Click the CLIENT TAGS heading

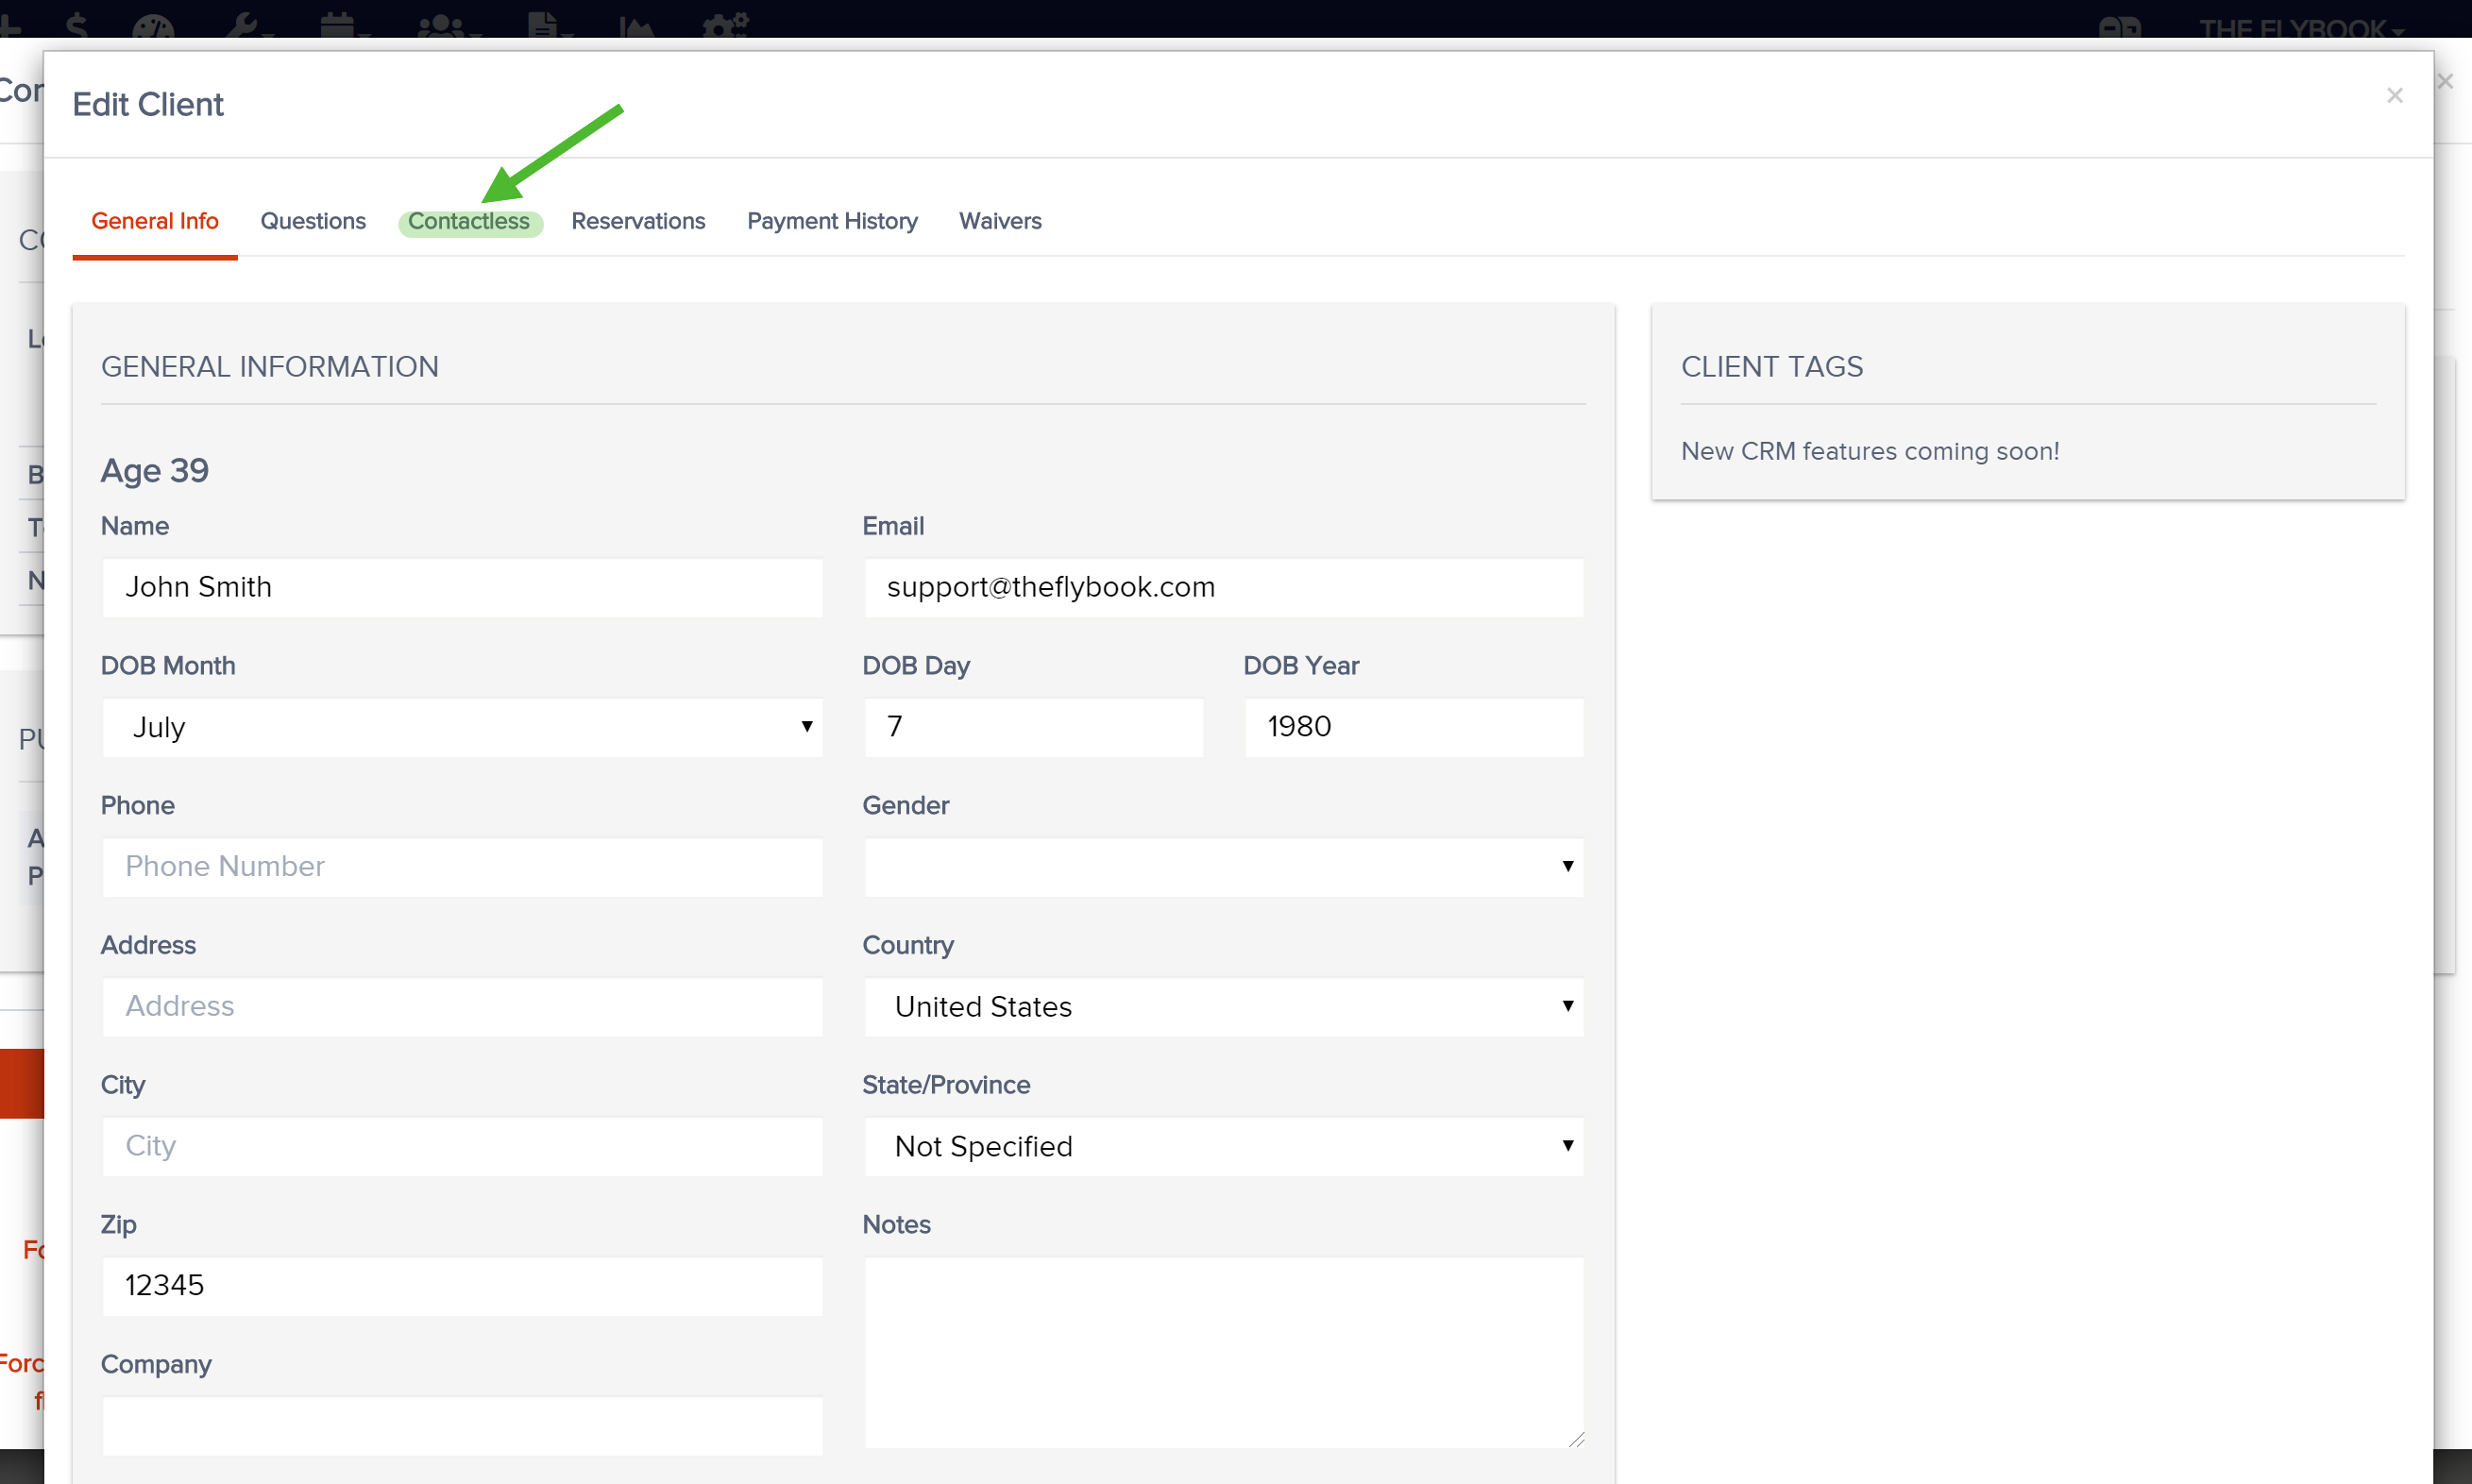click(1772, 367)
